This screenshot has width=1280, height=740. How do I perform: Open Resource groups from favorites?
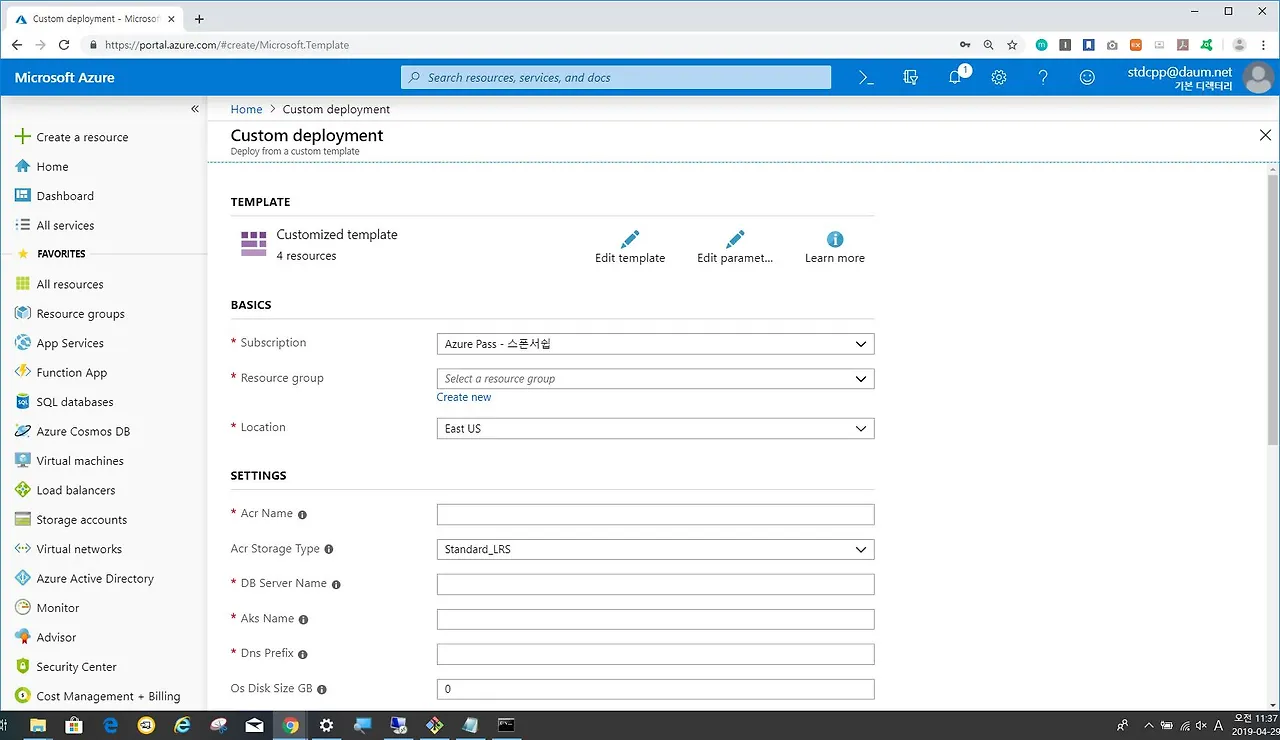(x=80, y=313)
